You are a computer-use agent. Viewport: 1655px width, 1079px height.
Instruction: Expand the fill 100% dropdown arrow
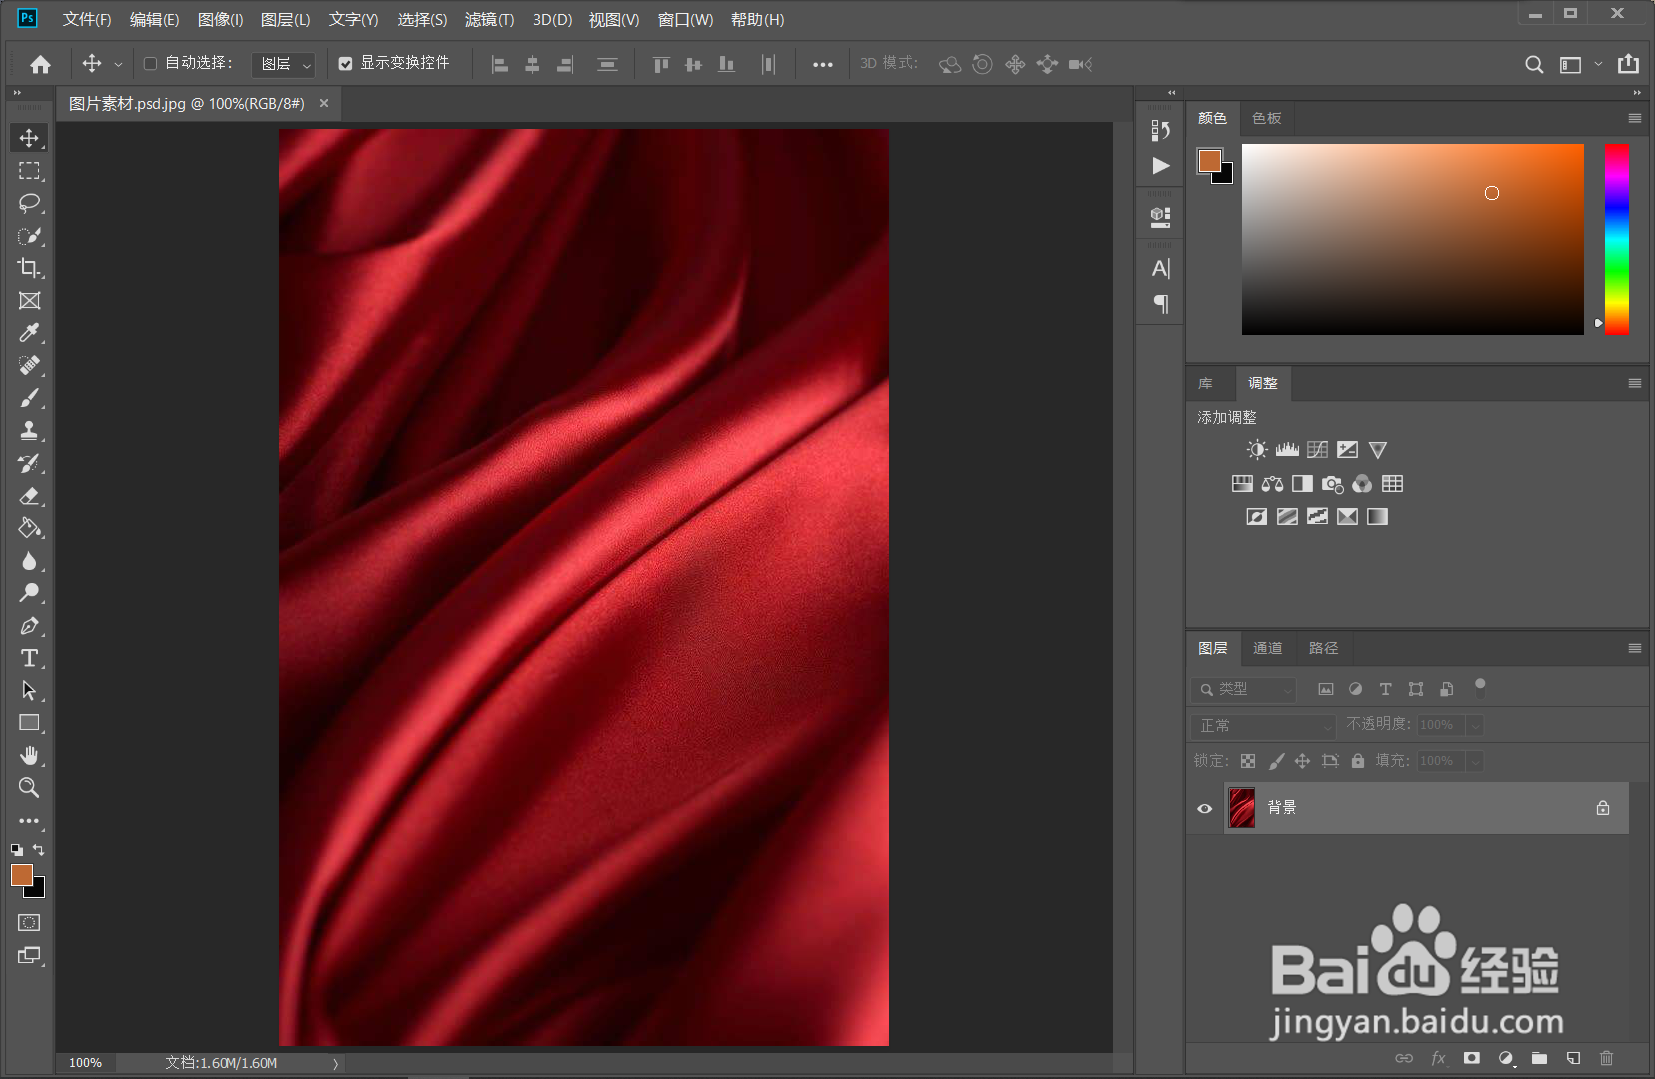1476,761
